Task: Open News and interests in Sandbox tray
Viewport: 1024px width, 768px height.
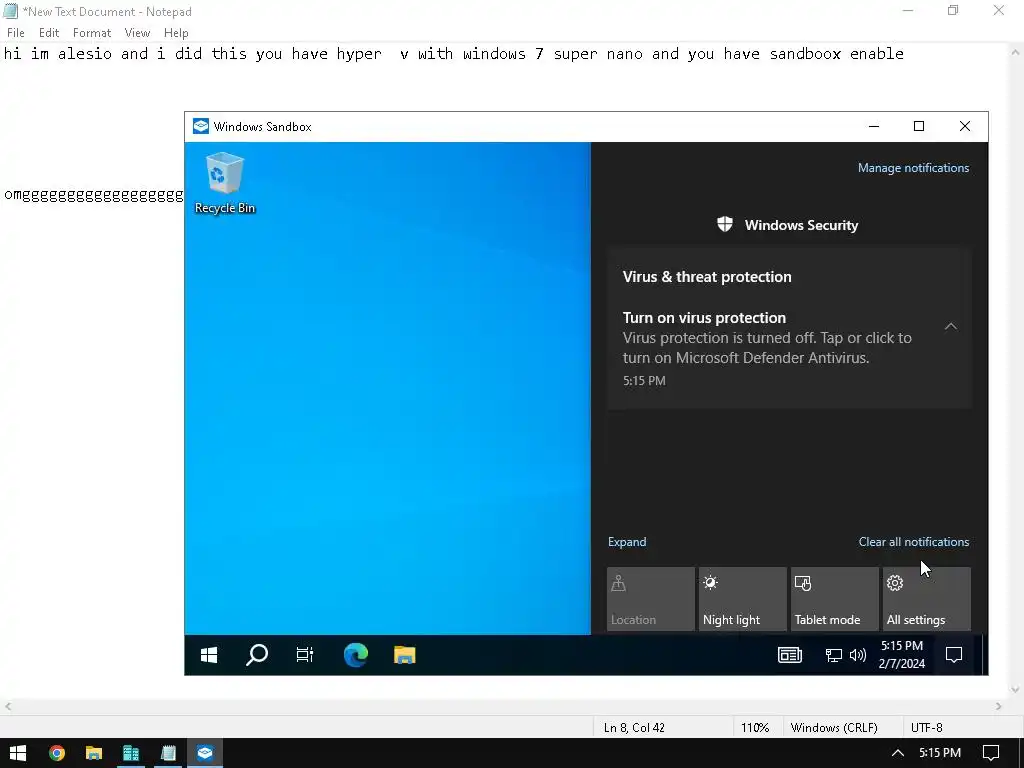Action: click(790, 655)
